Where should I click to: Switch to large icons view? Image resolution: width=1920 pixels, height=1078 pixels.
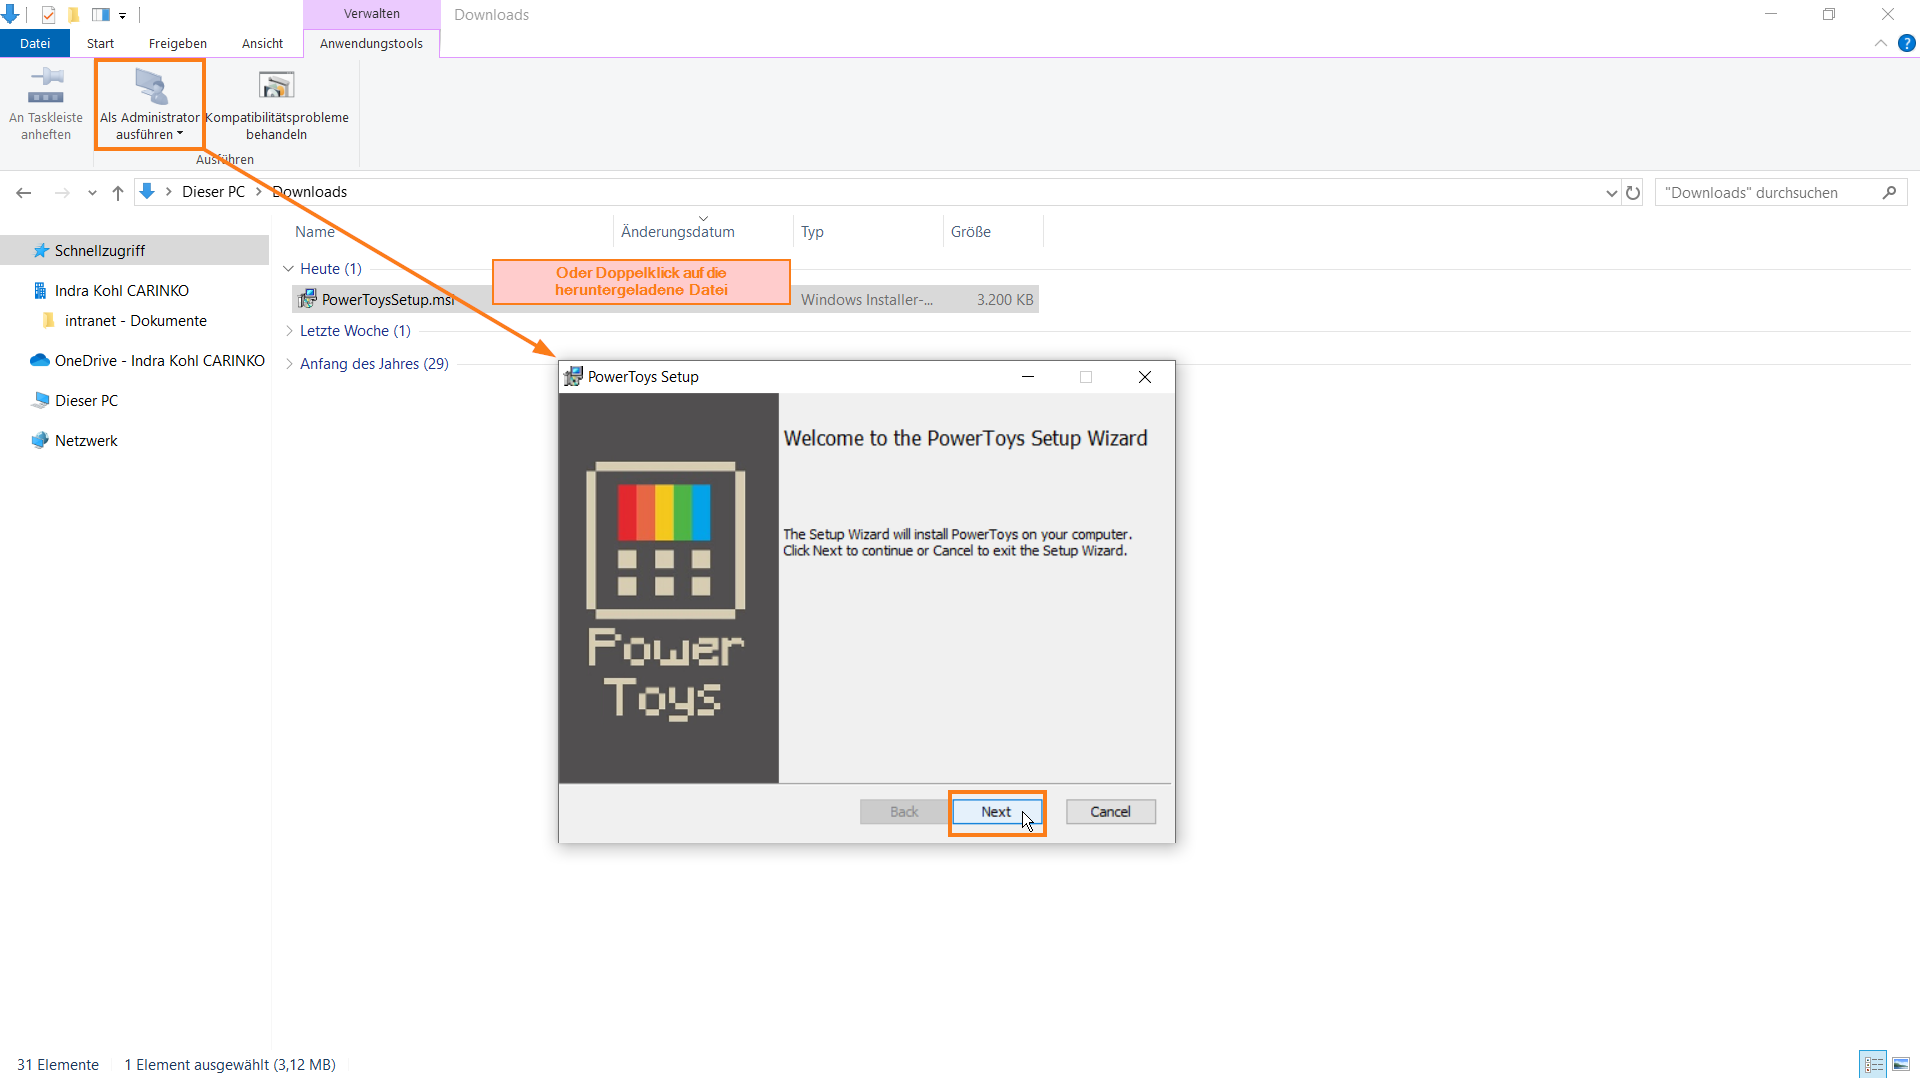tap(1901, 1064)
